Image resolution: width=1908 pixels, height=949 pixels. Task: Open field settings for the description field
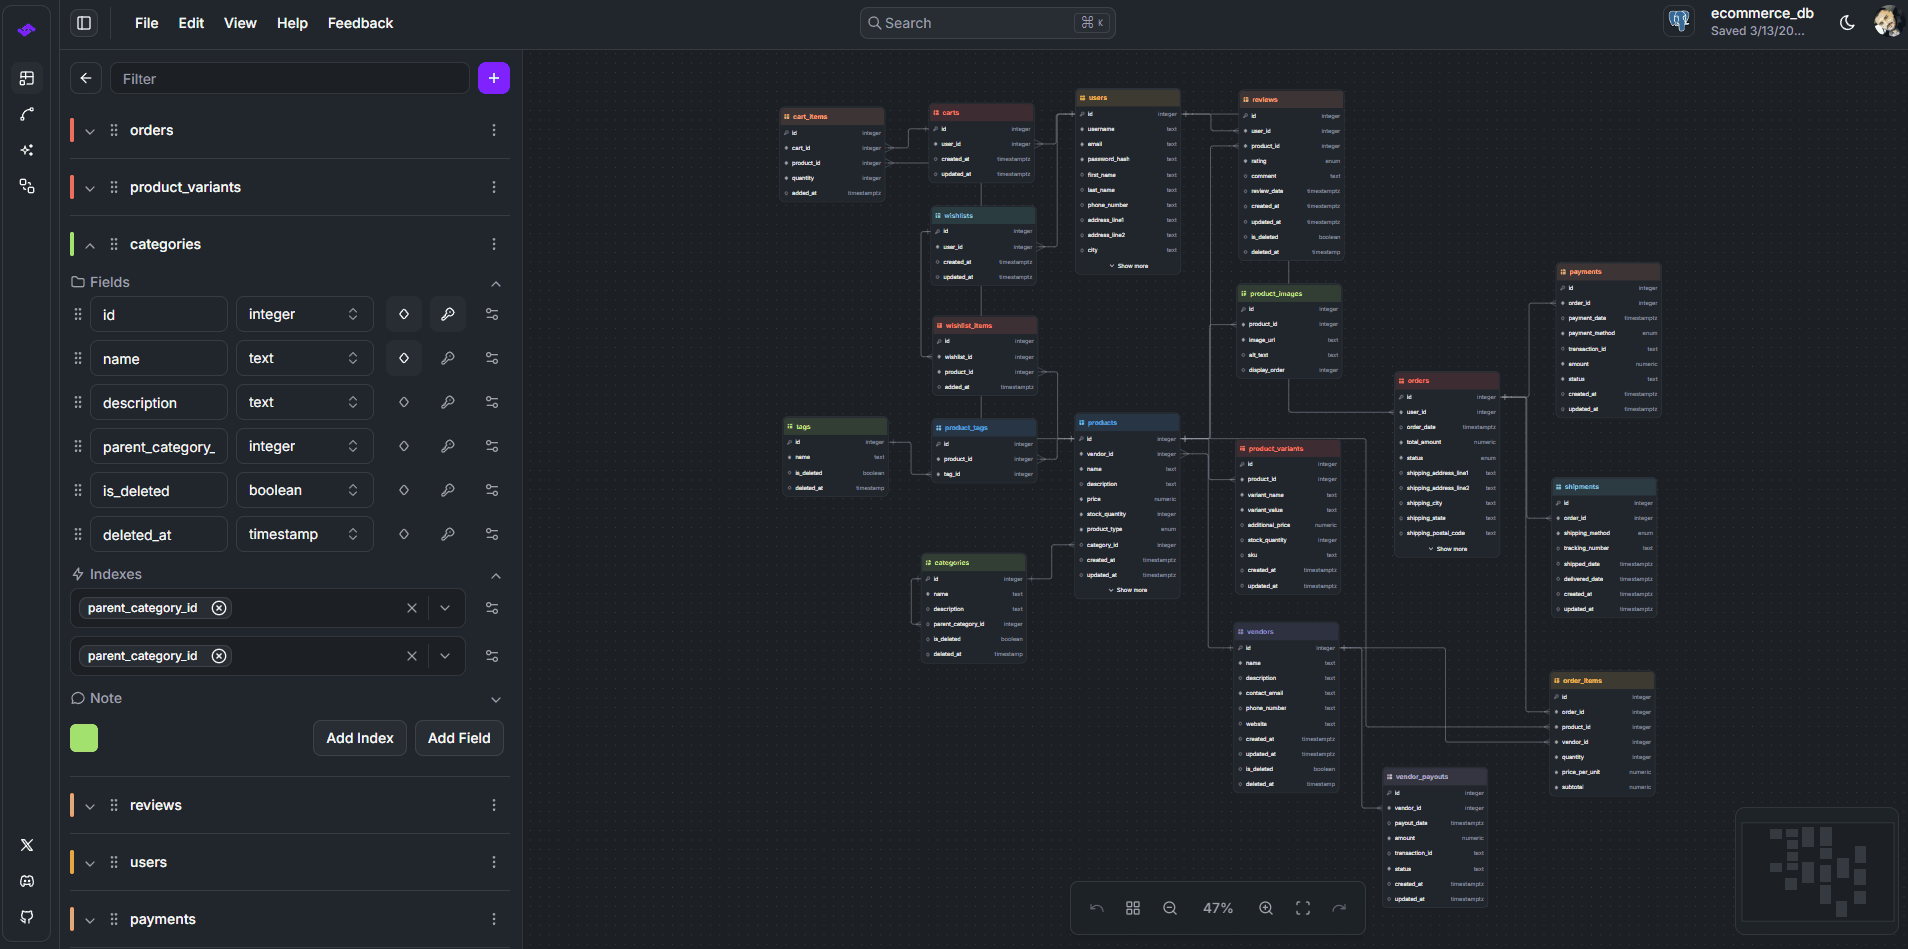(x=492, y=401)
